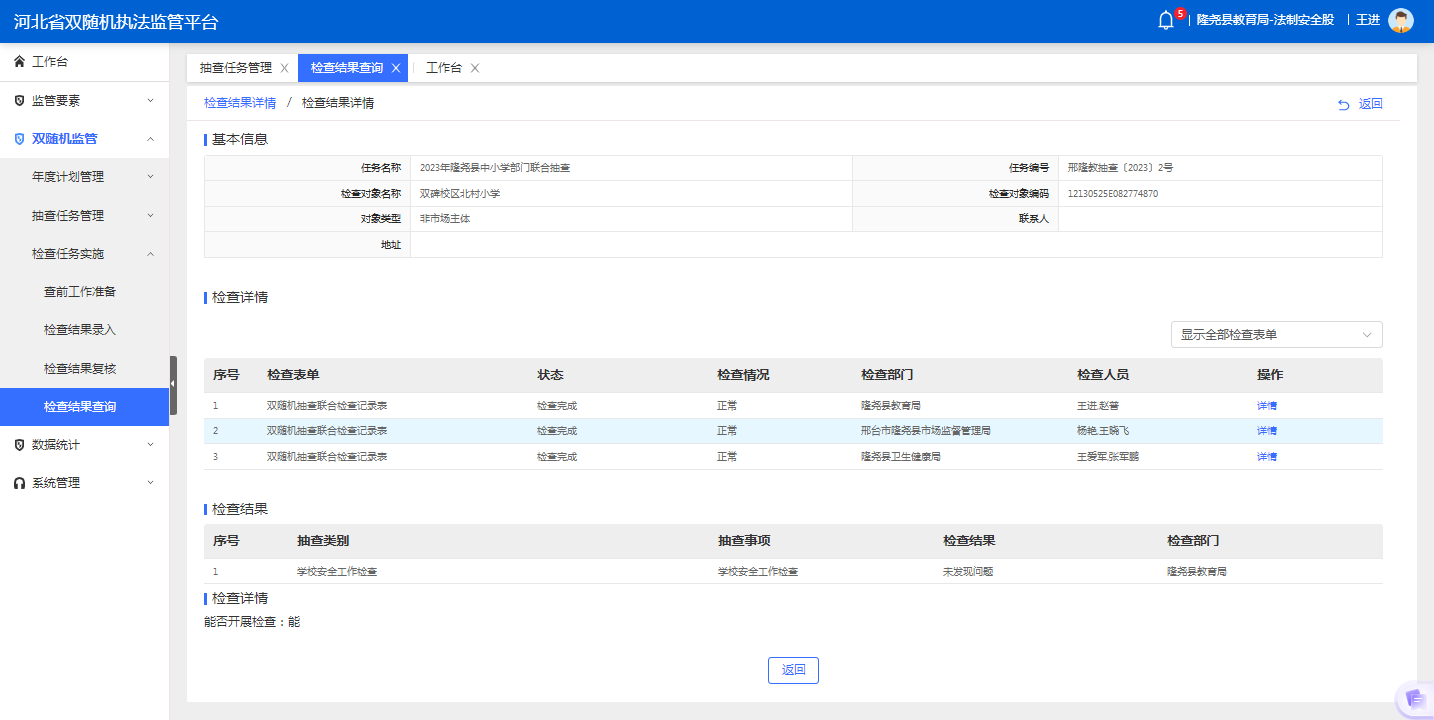Open the 显示全部检查表单 dropdown
The image size is (1434, 720).
click(1275, 334)
